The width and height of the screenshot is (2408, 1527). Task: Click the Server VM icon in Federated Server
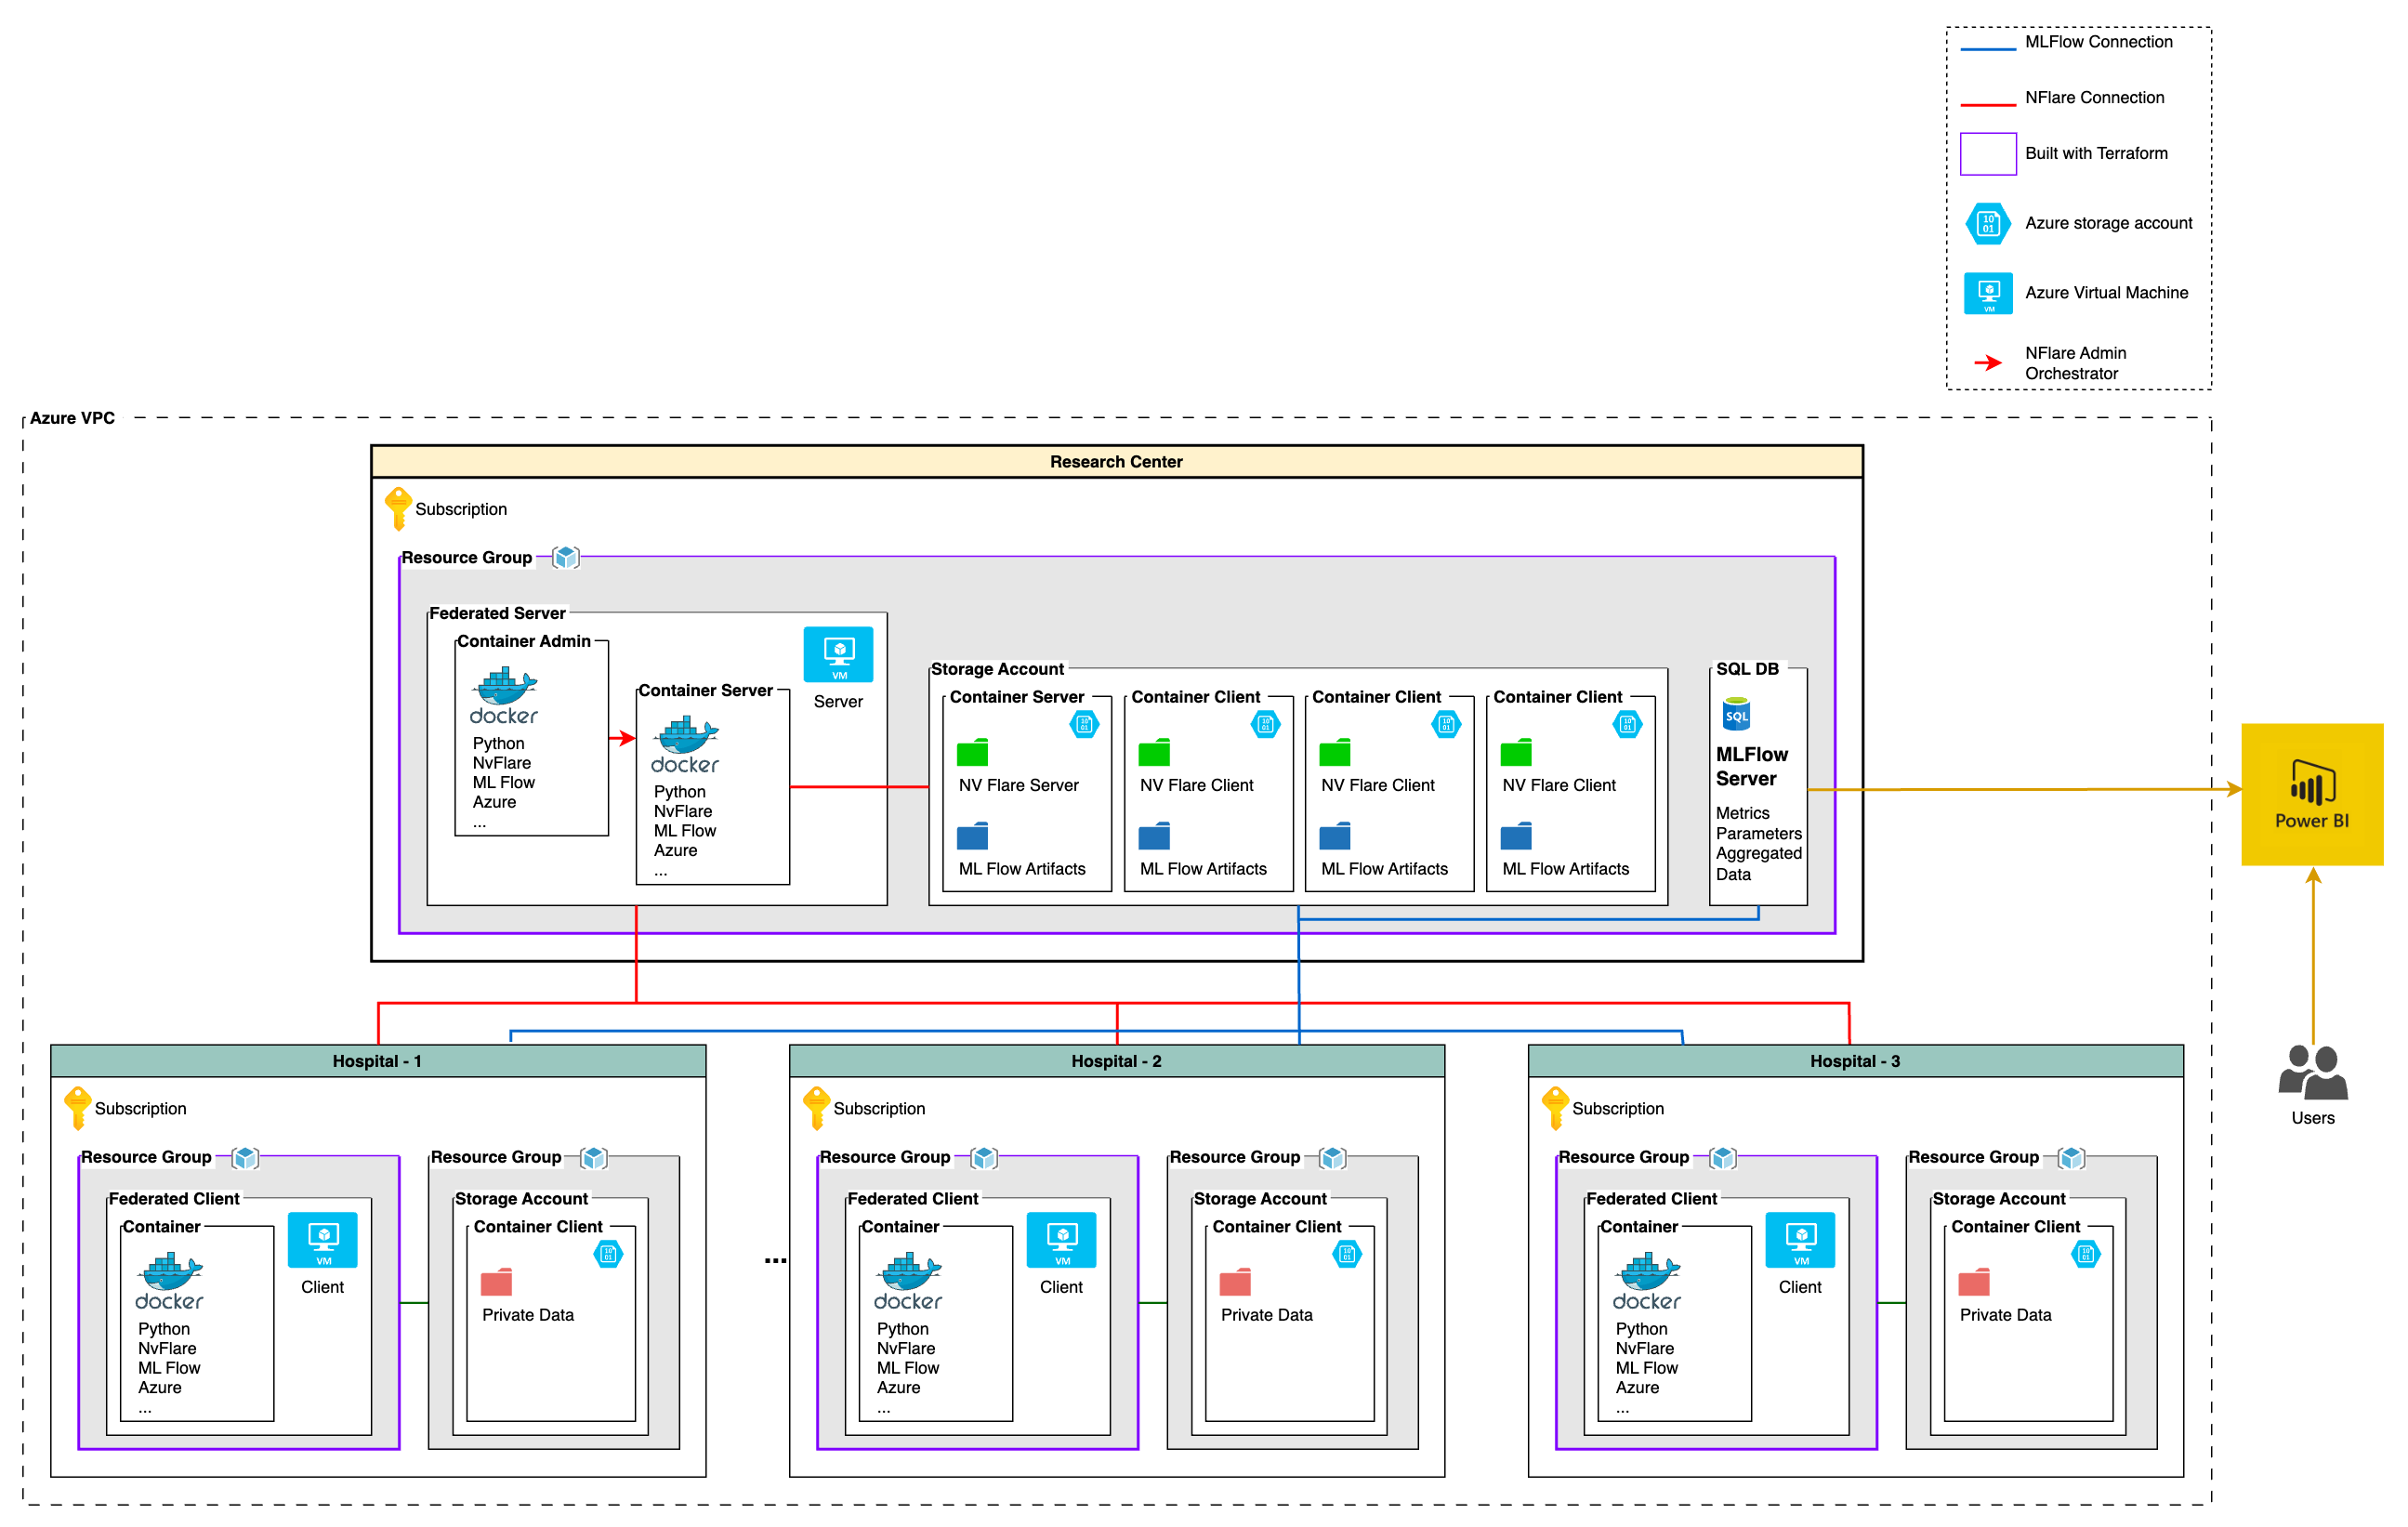837,654
